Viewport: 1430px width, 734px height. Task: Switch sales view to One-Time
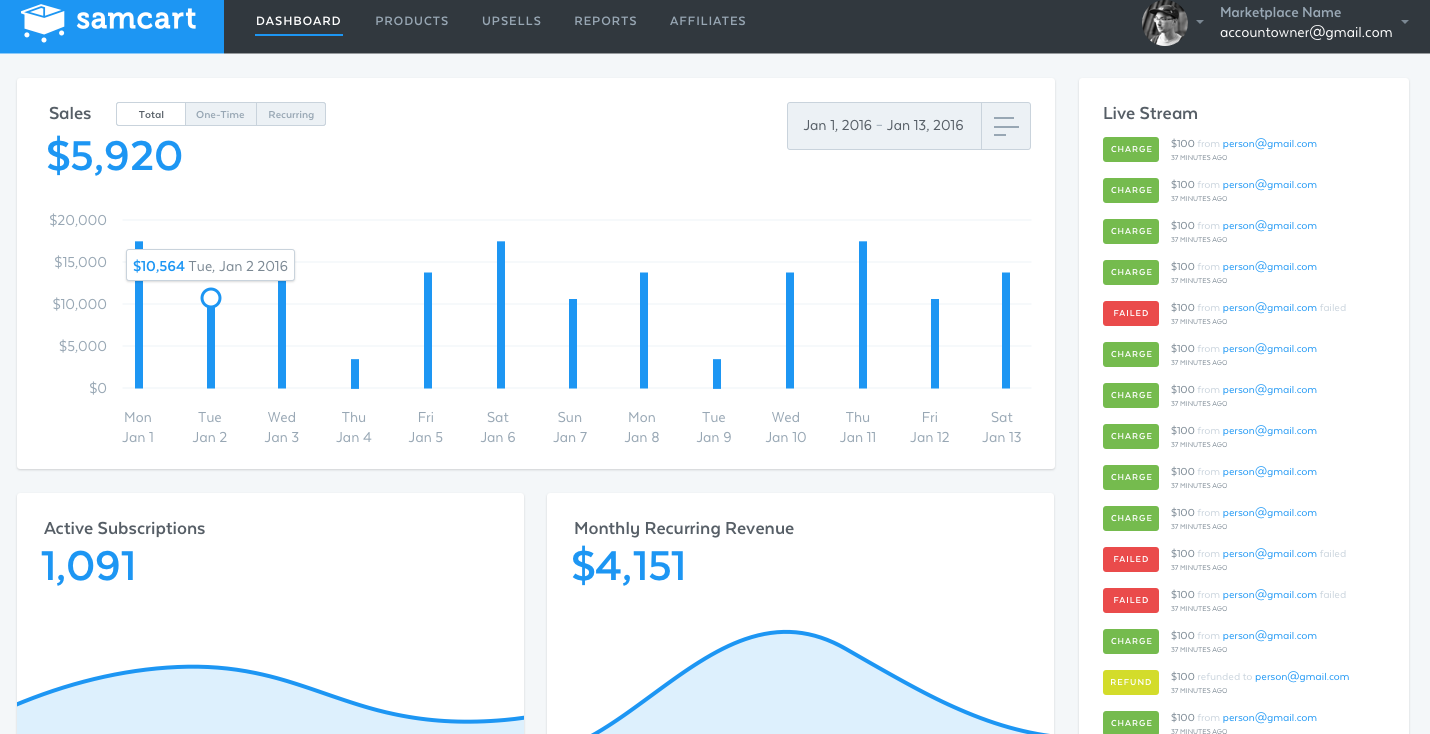coord(220,114)
